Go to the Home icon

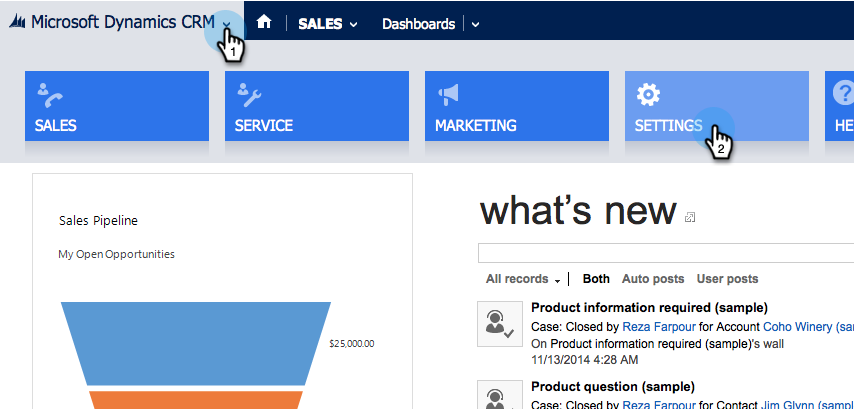(x=264, y=23)
